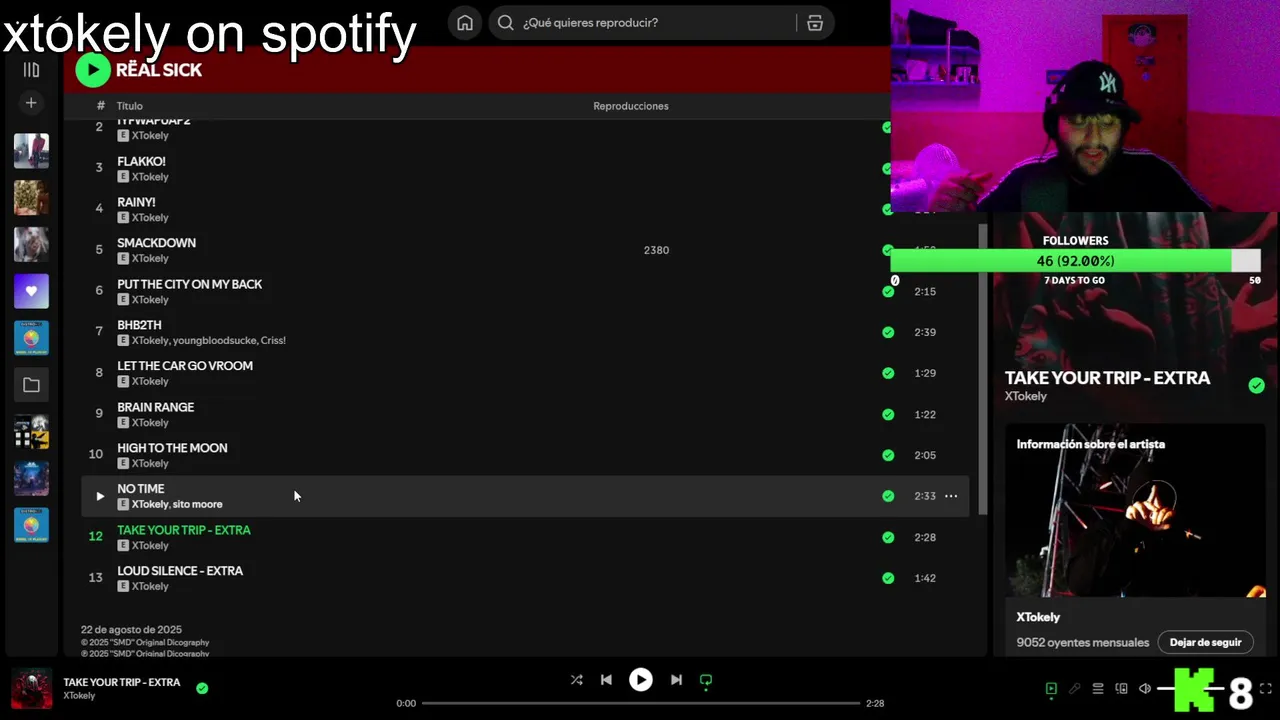The width and height of the screenshot is (1280, 720).
Task: Toggle the saved checkmark for TAKE YOUR TRIP - EXTRA row
Action: 888,537
